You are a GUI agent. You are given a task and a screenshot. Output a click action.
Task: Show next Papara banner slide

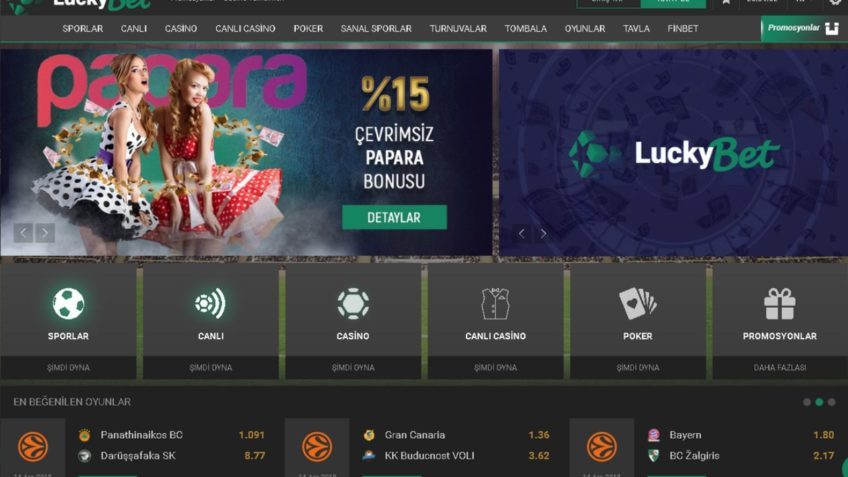click(45, 233)
